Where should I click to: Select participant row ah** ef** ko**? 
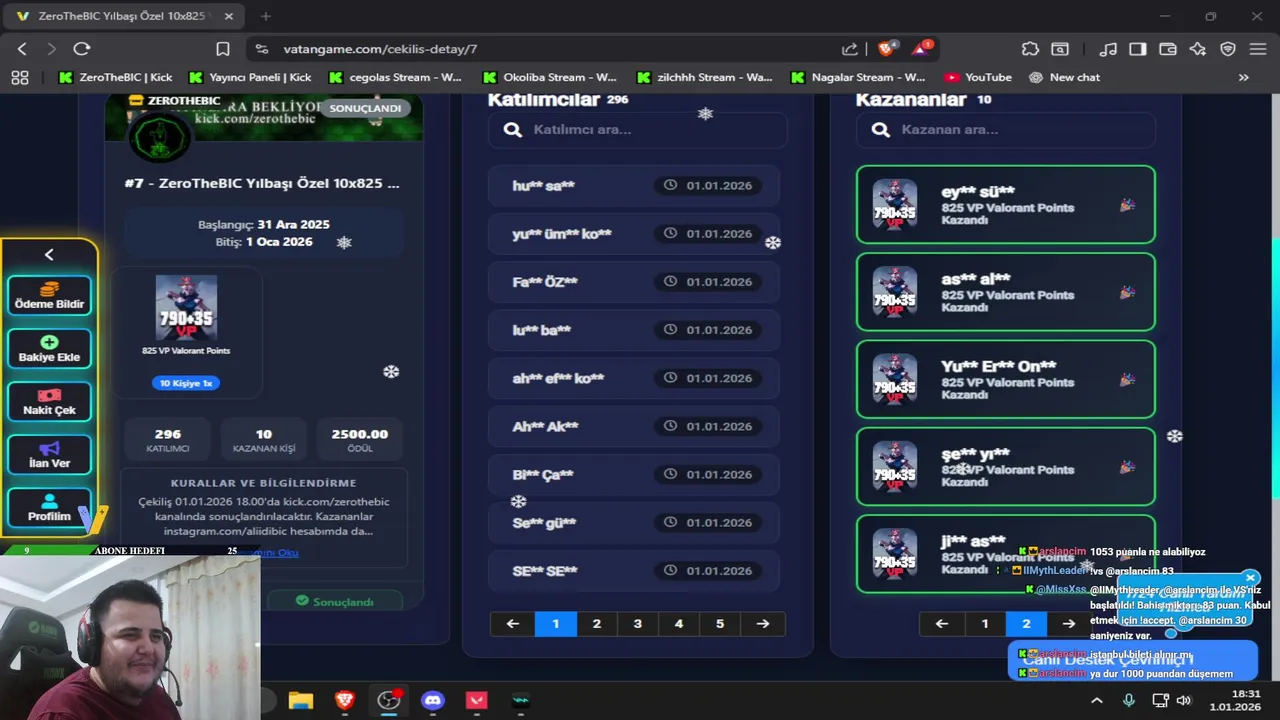tap(634, 378)
